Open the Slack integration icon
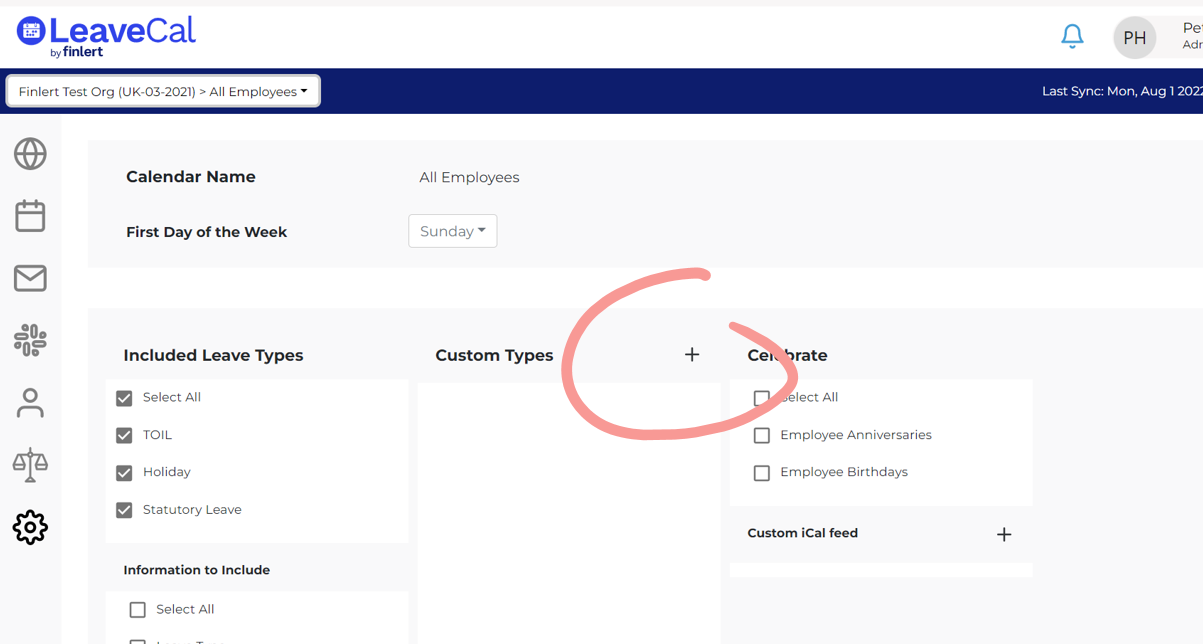Image resolution: width=1203 pixels, height=644 pixels. 30,340
